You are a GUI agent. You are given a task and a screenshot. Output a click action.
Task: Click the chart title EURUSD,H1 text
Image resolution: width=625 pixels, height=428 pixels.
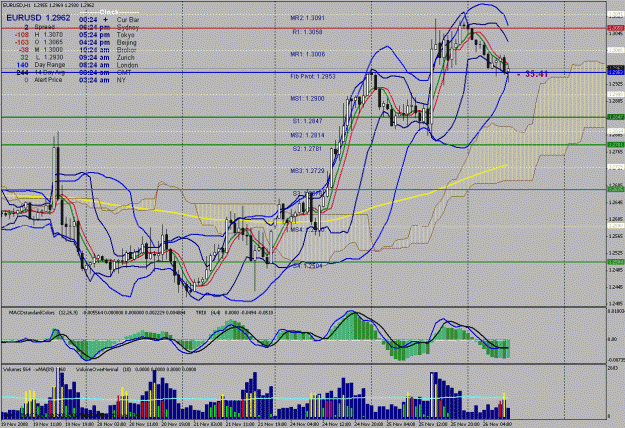pyautogui.click(x=16, y=5)
